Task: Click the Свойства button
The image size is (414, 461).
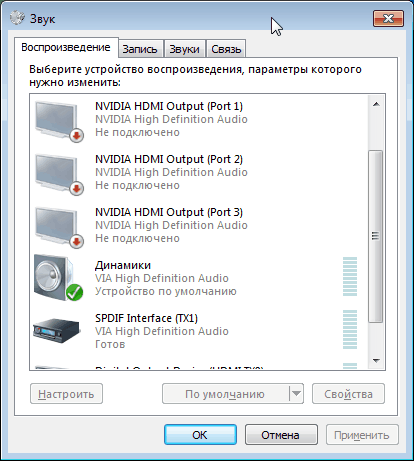Action: pyautogui.click(x=348, y=394)
